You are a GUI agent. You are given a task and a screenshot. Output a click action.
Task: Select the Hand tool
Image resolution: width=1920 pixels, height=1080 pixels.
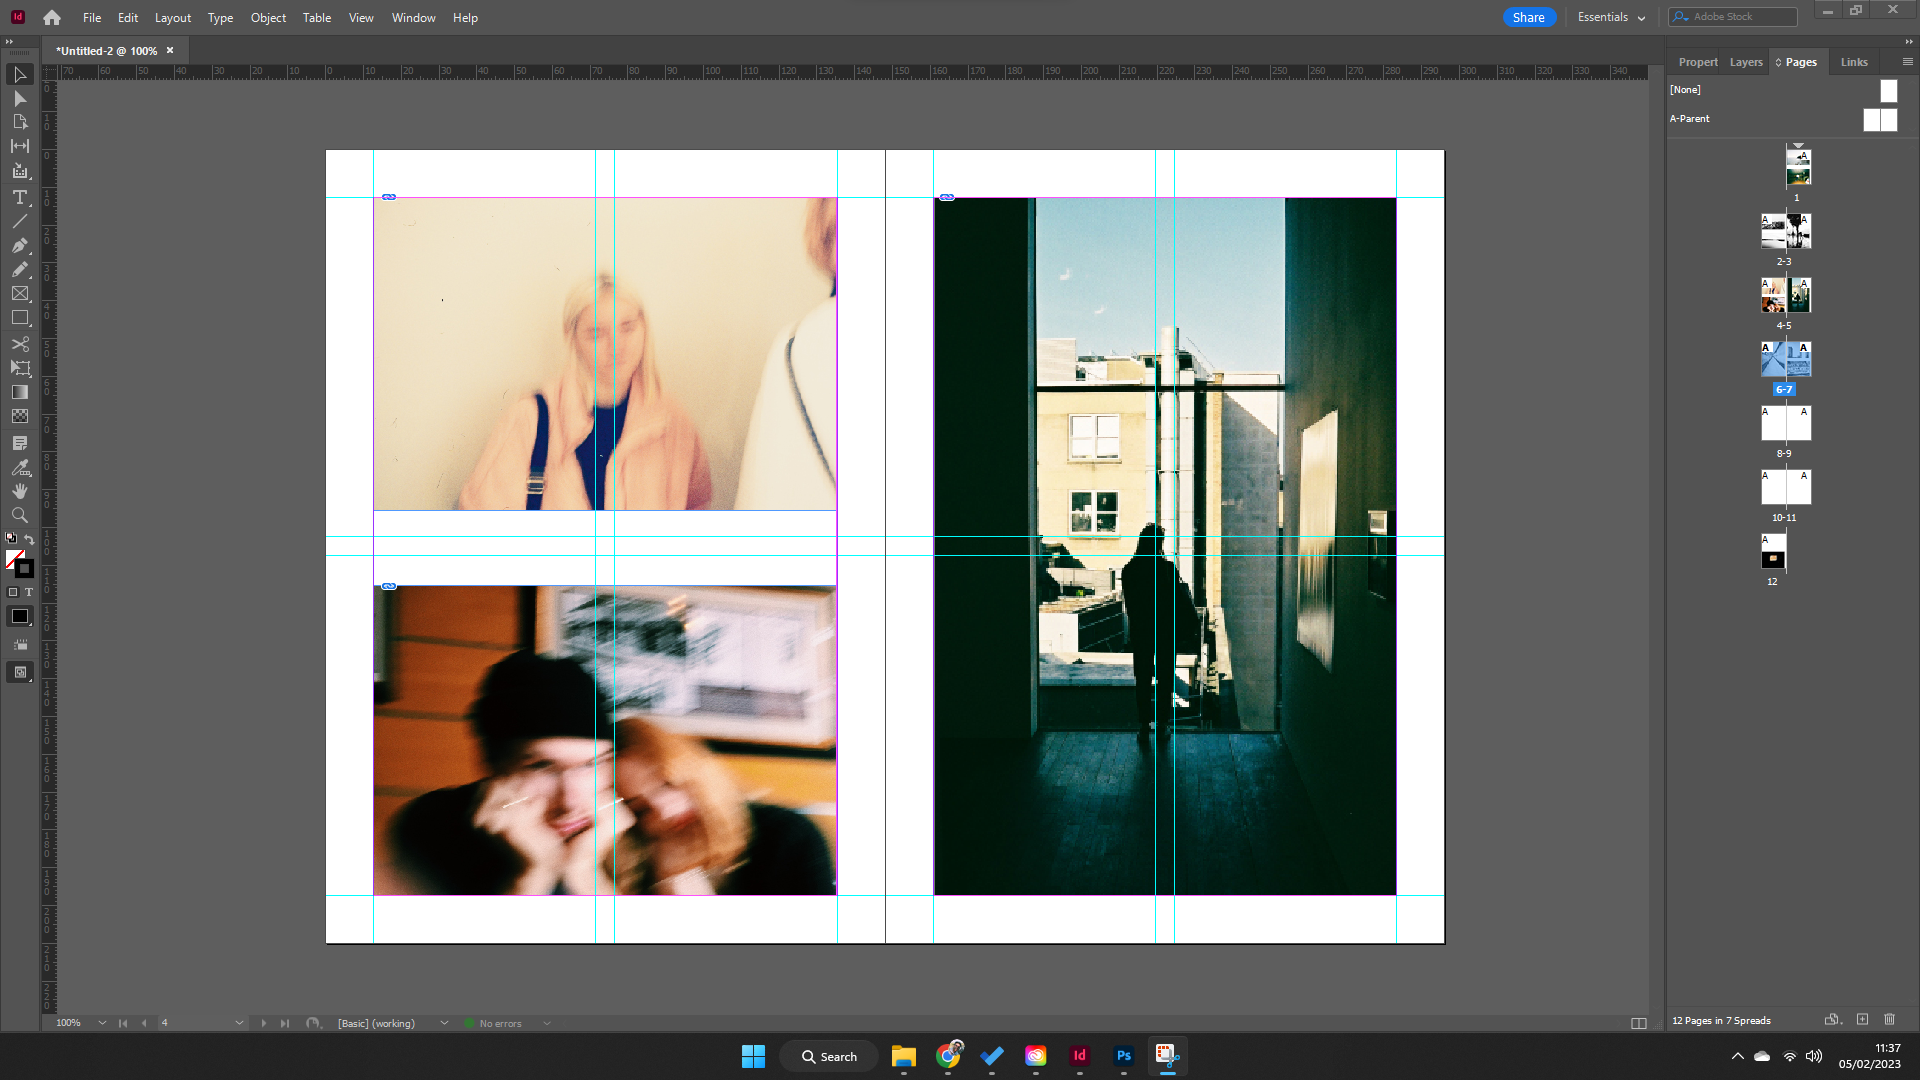tap(19, 491)
